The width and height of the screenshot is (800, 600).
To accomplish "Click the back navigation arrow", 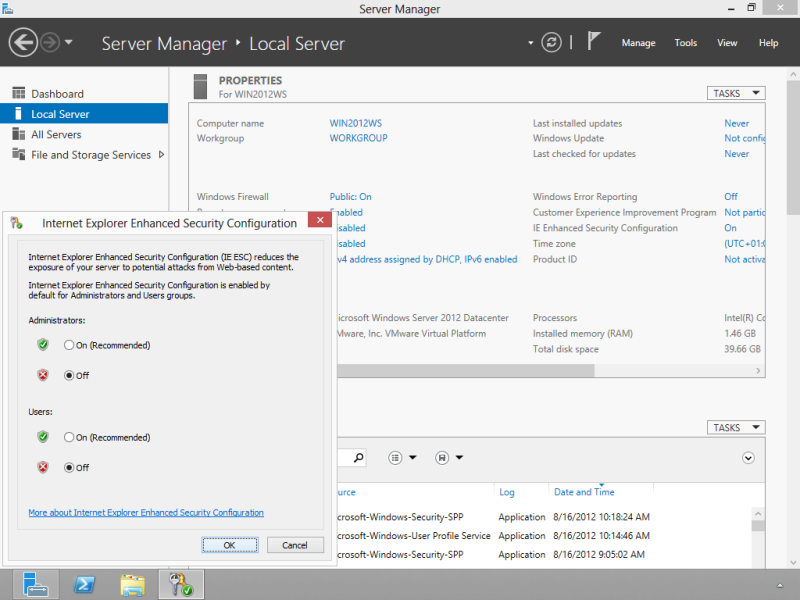I will [23, 42].
